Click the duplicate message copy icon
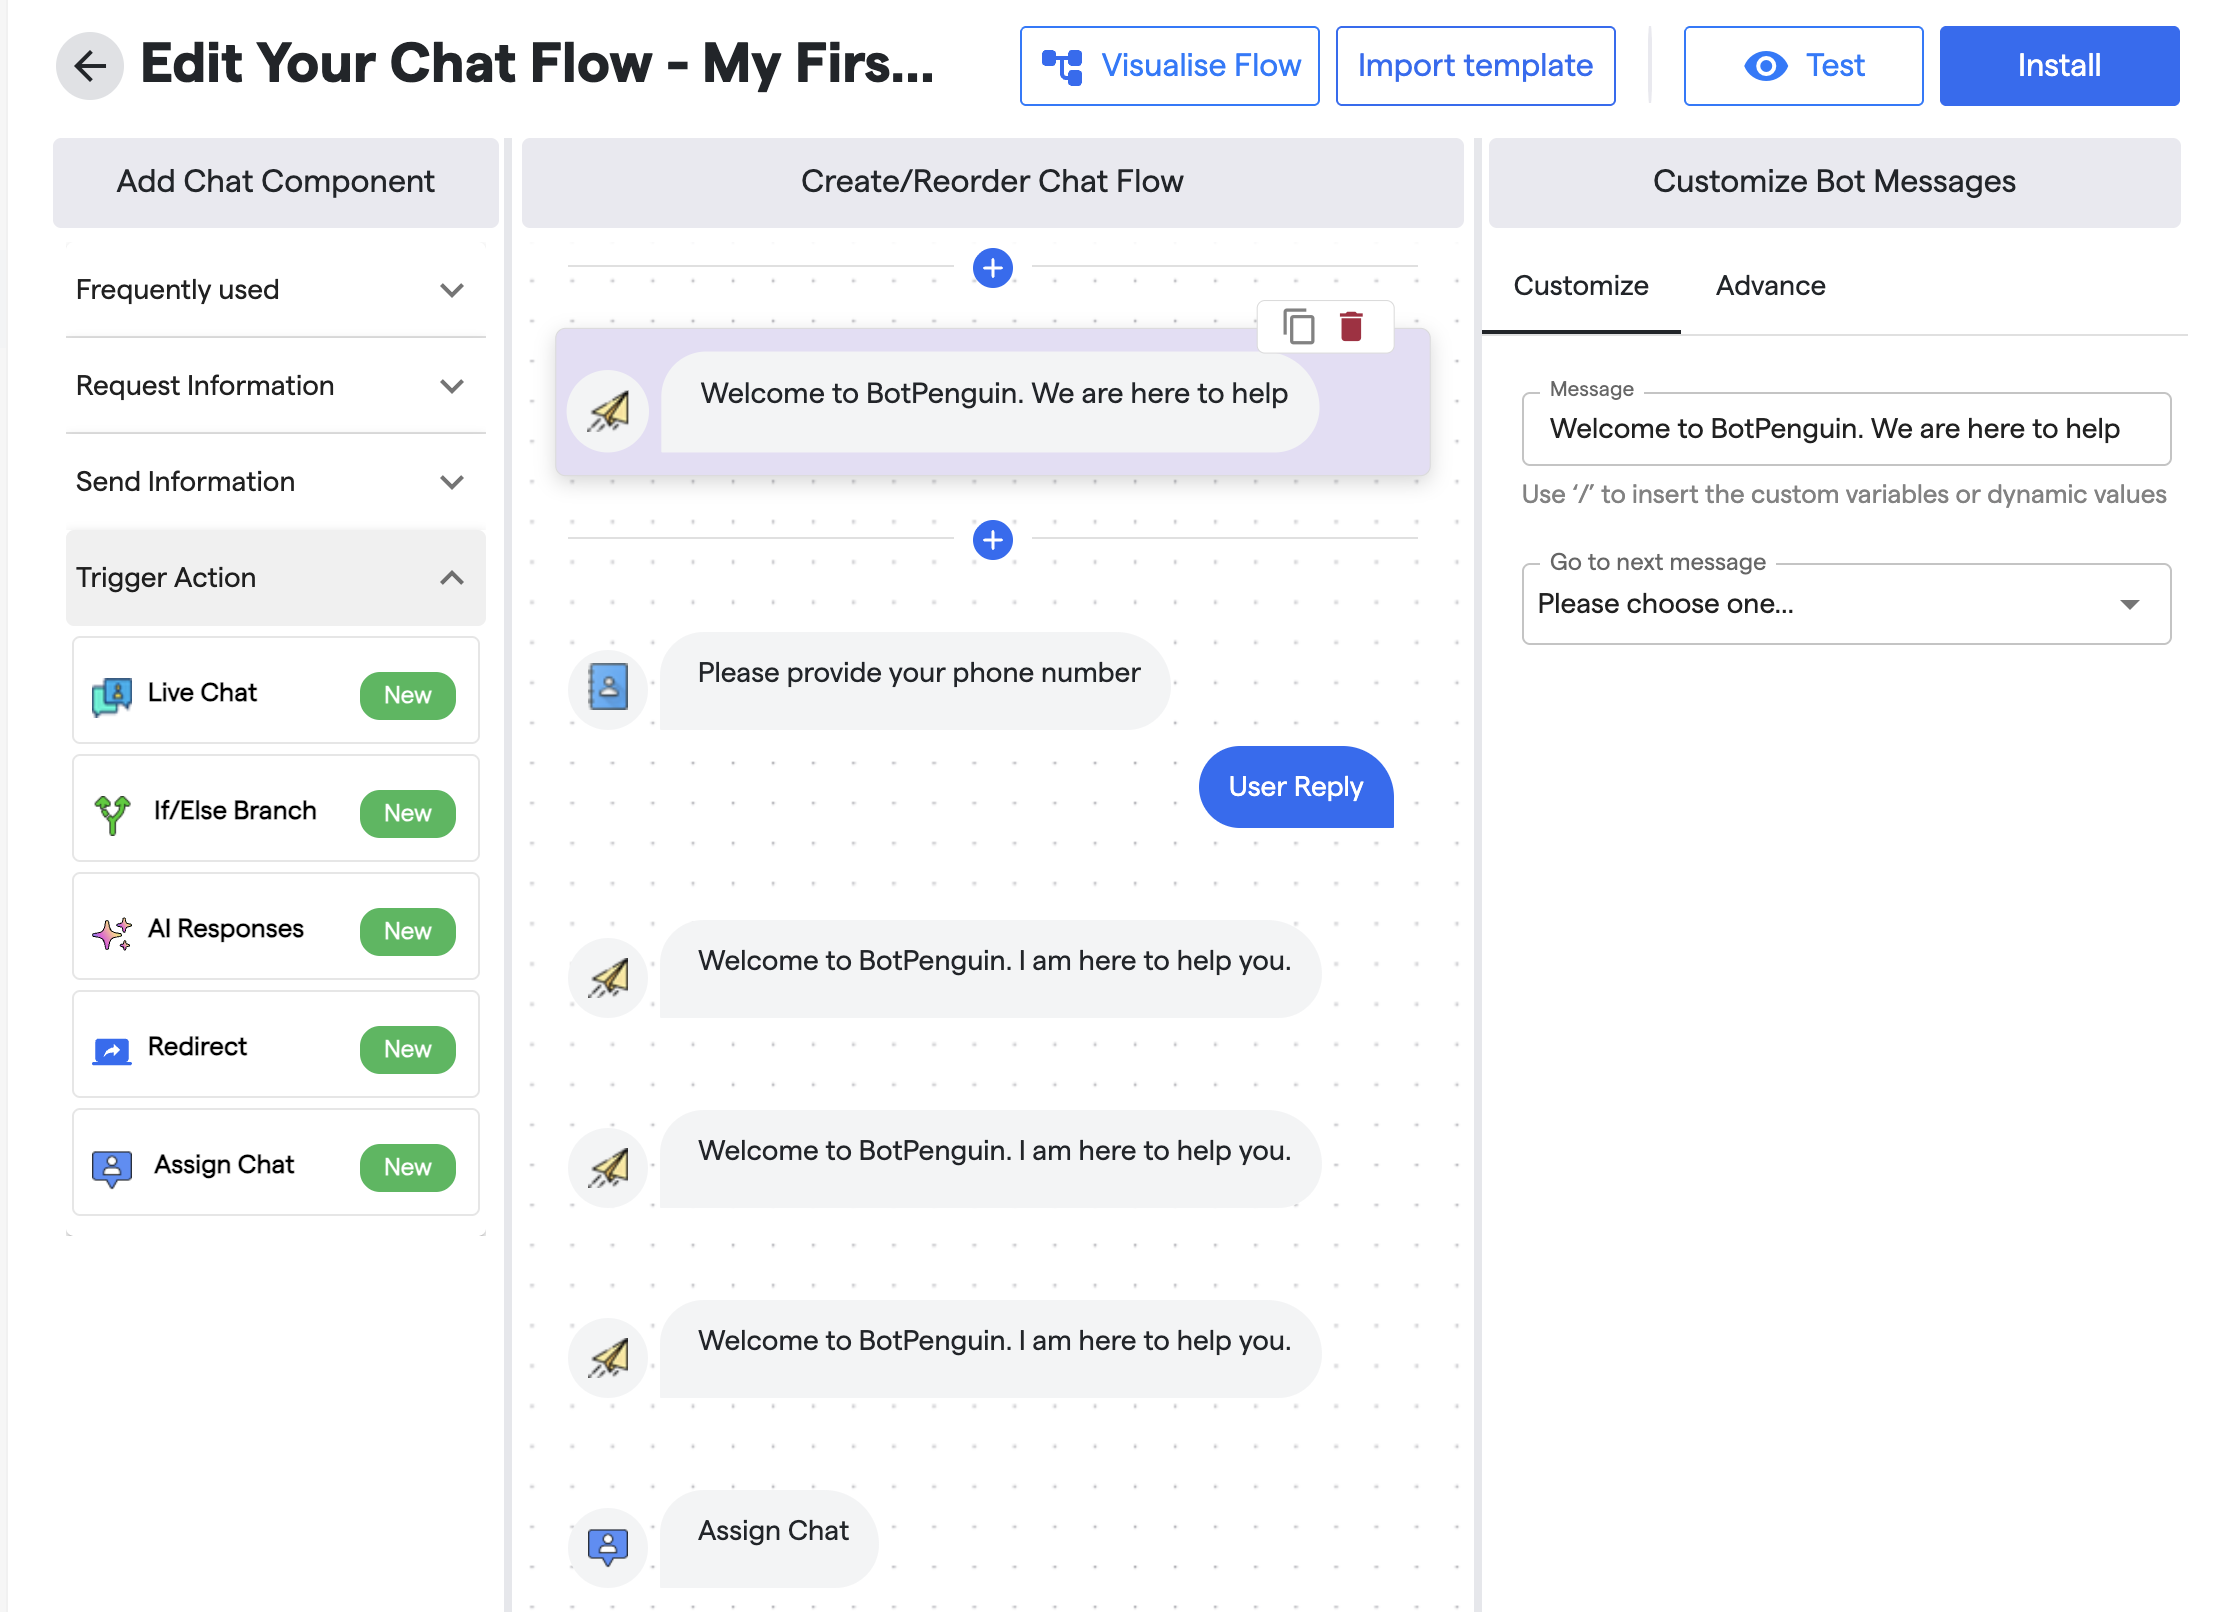The width and height of the screenshot is (2228, 1612). [1298, 327]
